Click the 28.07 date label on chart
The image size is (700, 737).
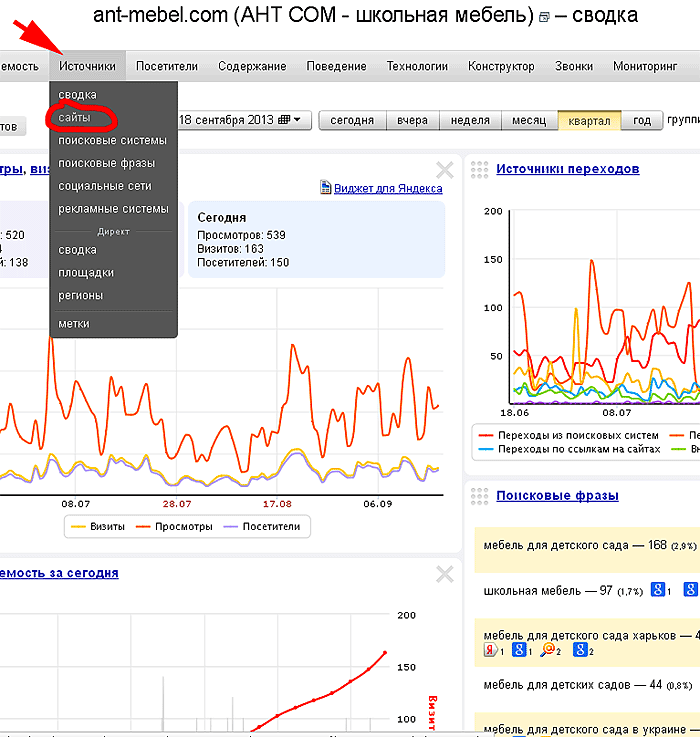[177, 504]
